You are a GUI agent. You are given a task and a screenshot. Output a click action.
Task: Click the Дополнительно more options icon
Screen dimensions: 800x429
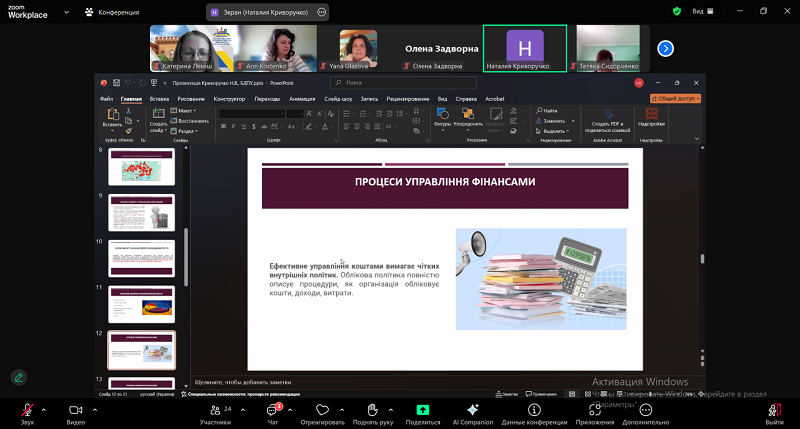645,410
